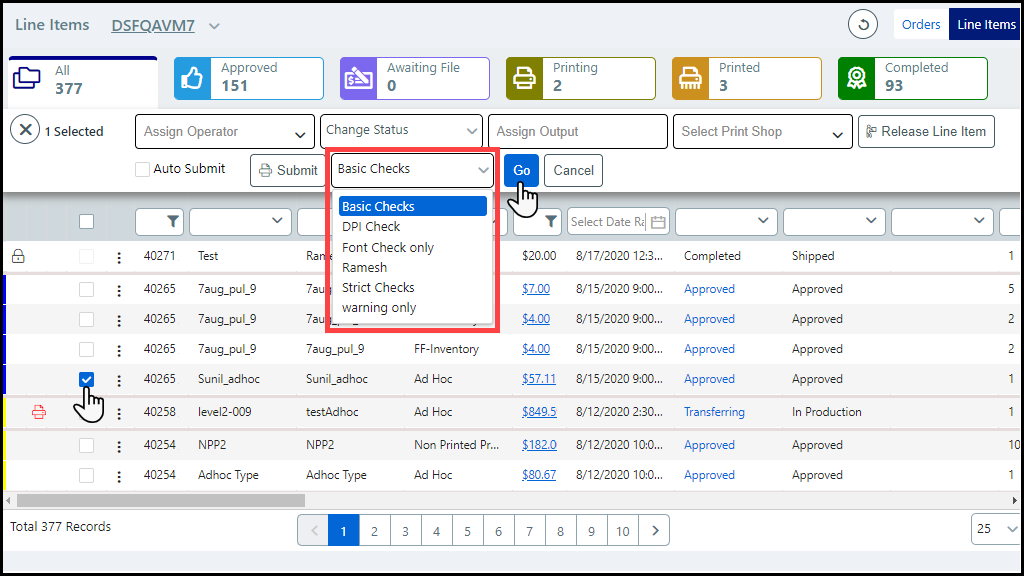This screenshot has width=1024, height=576.
Task: Open the three-dot menu for order 40271
Action: pos(119,257)
